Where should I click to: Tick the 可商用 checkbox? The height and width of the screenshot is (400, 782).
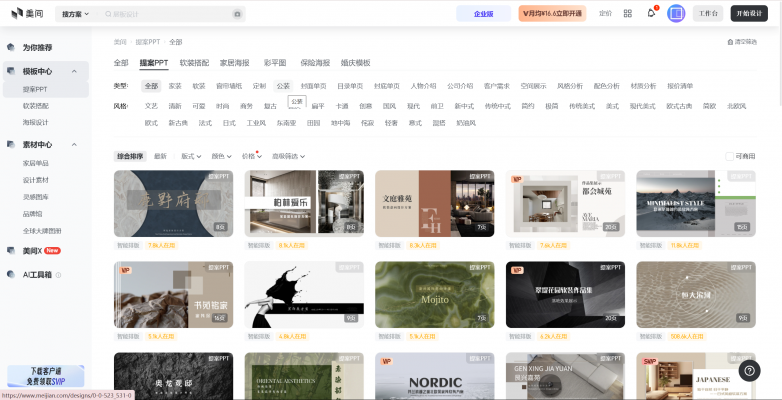(729, 156)
